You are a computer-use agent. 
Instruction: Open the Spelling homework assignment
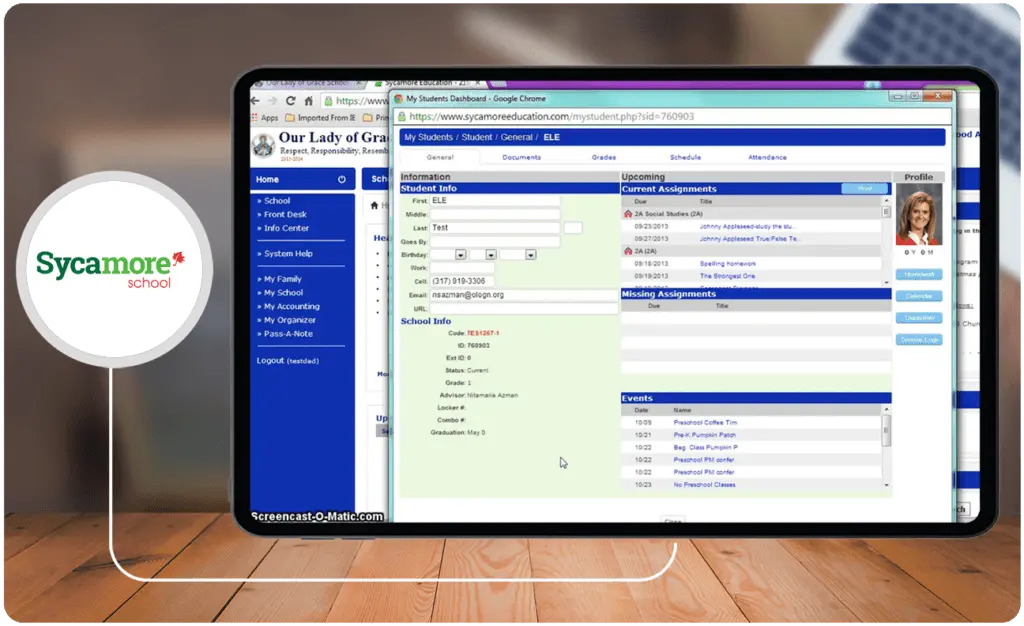pos(728,264)
